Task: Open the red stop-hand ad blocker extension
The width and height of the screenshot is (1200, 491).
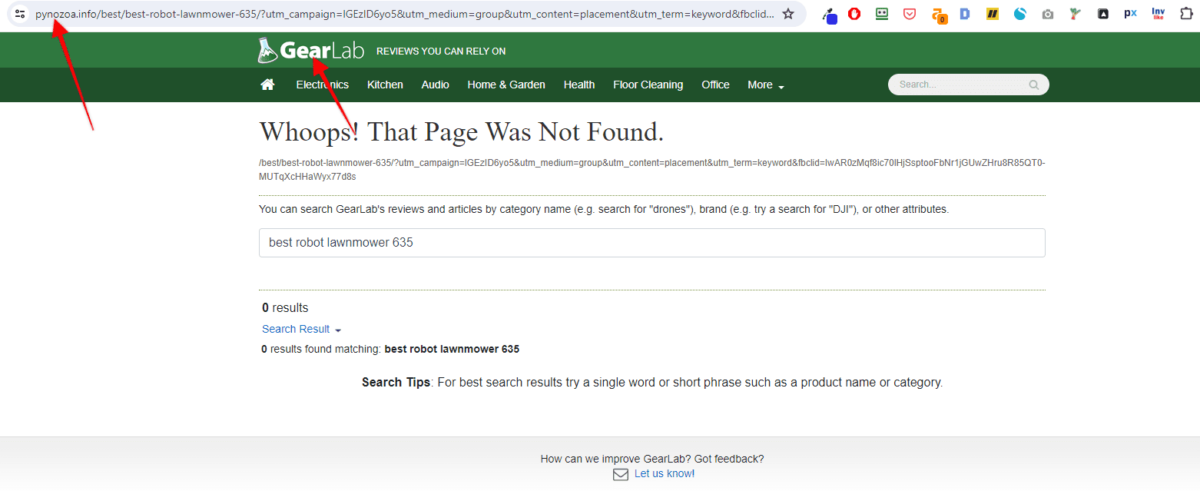Action: pos(854,14)
